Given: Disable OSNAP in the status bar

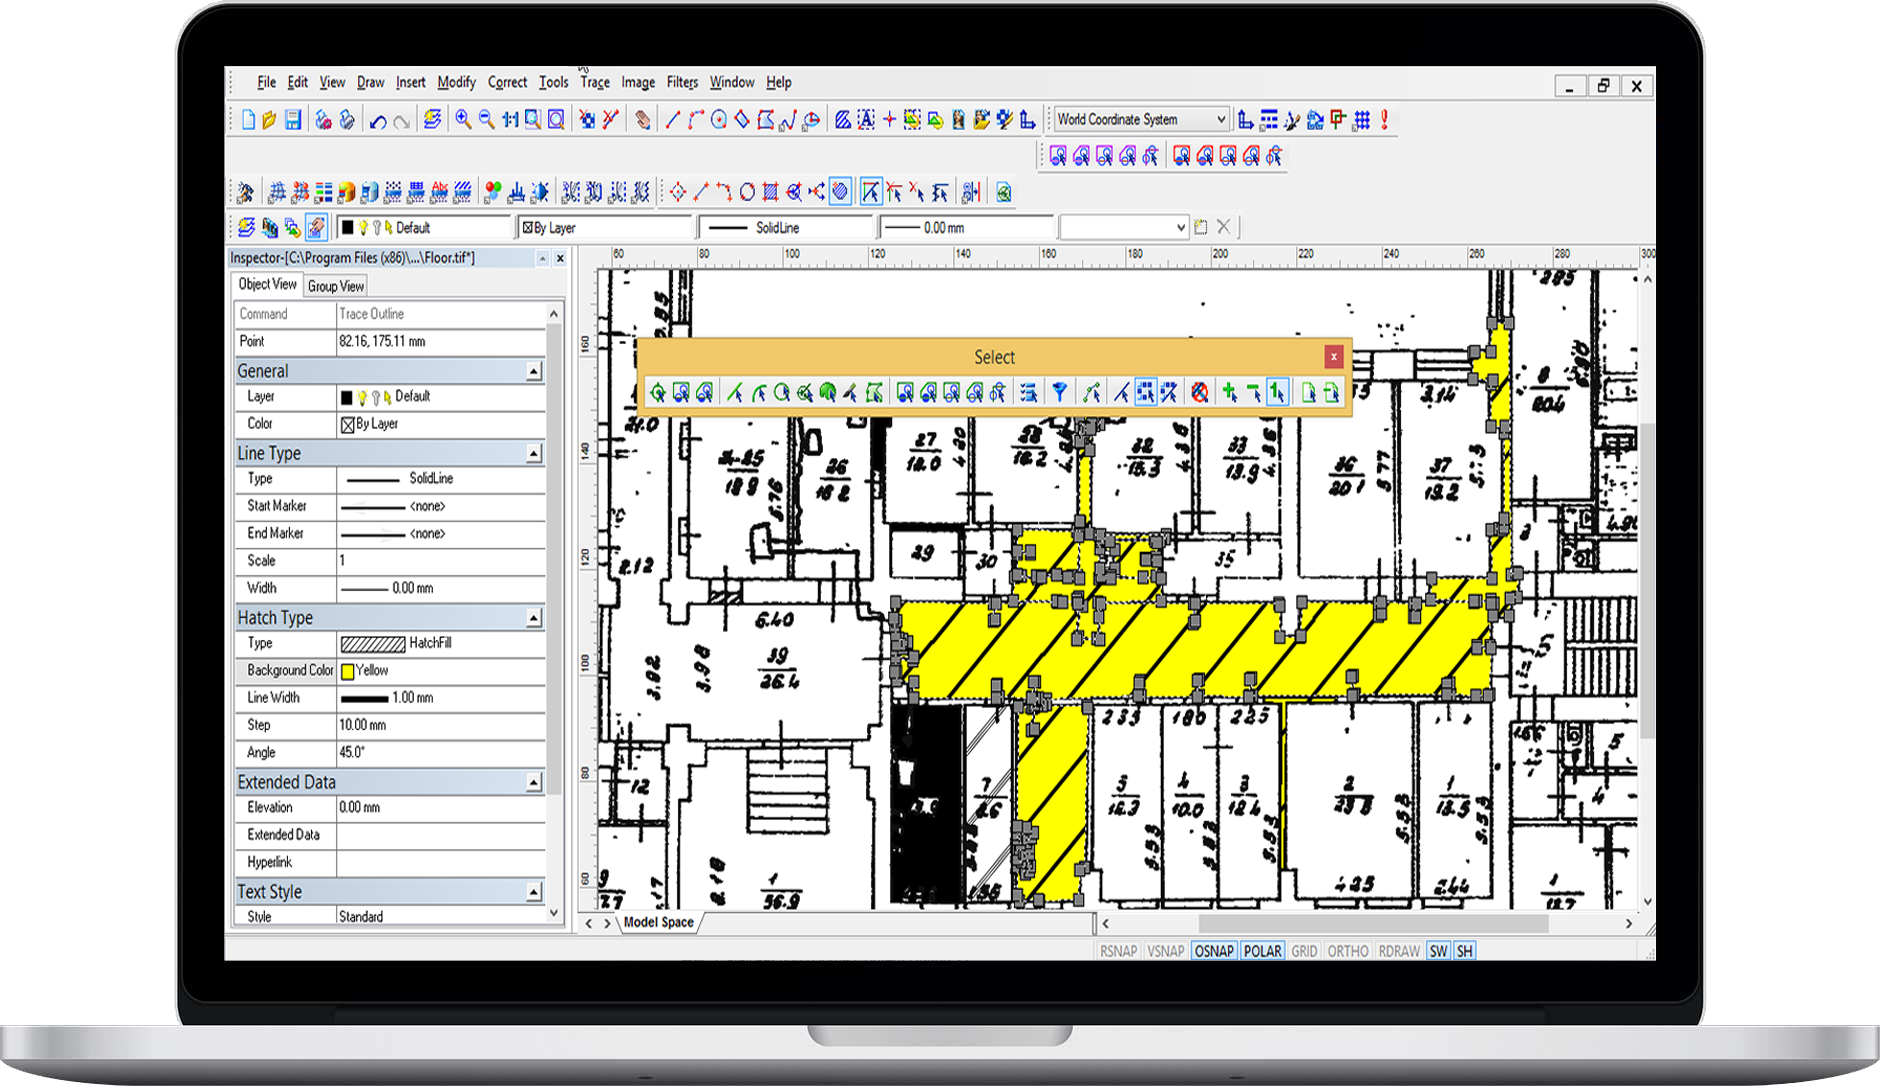Looking at the screenshot, I should click(1213, 950).
